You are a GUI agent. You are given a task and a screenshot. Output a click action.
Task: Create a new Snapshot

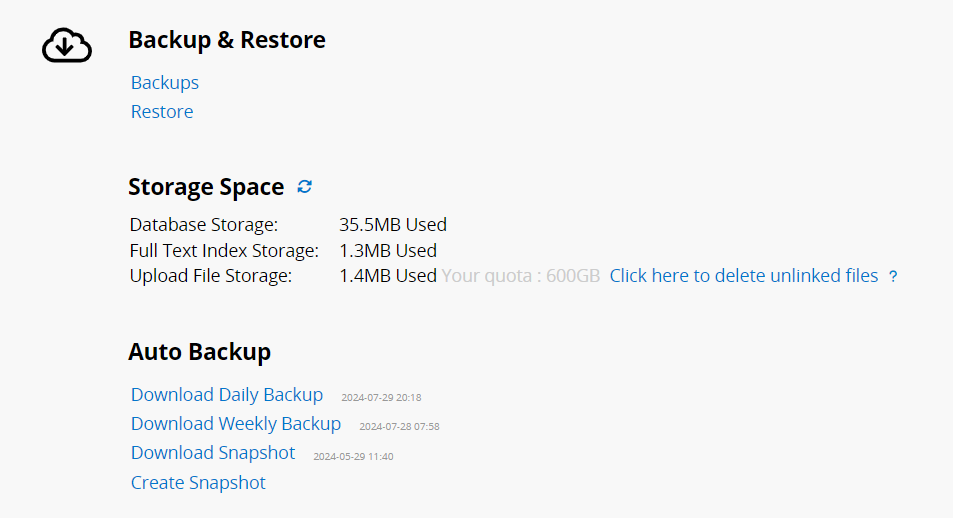coord(198,483)
